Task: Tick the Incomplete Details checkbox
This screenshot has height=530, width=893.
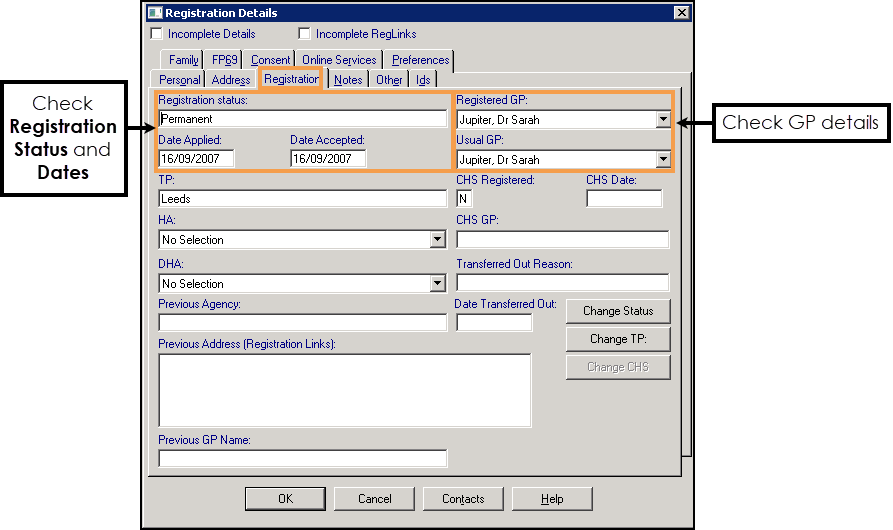Action: (x=157, y=34)
